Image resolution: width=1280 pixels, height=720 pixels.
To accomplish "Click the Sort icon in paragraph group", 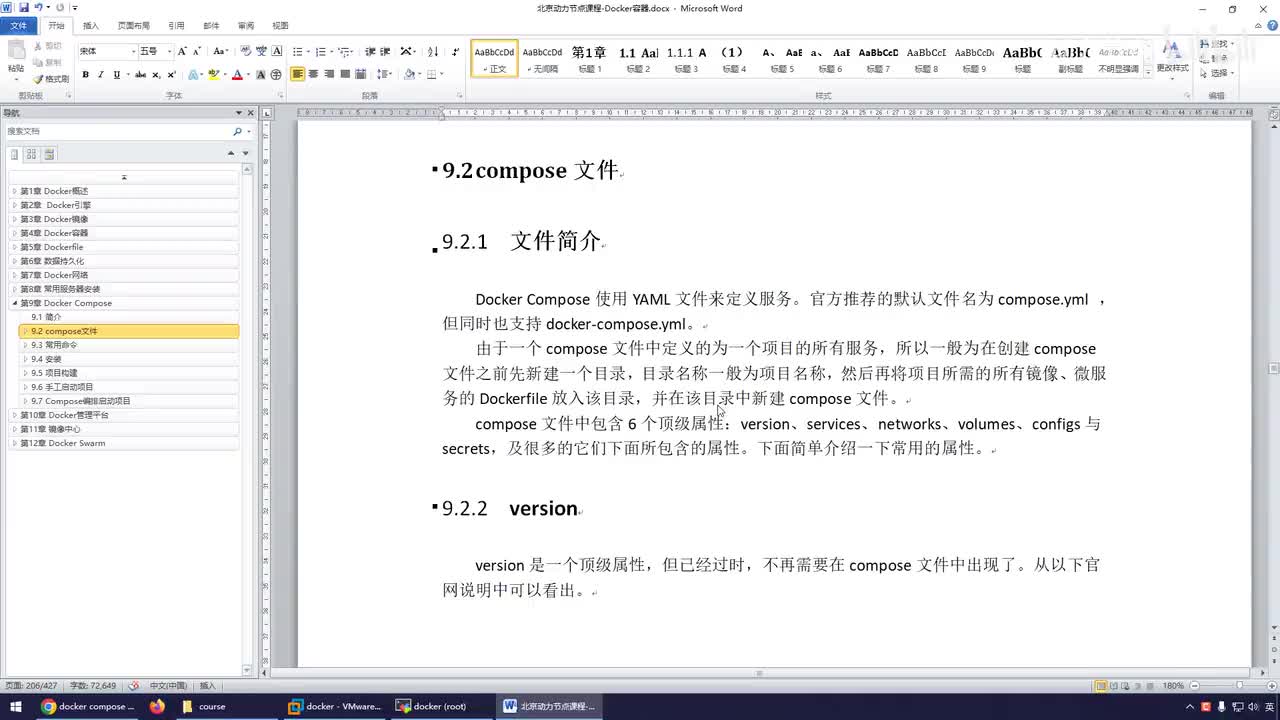I will 433,51.
